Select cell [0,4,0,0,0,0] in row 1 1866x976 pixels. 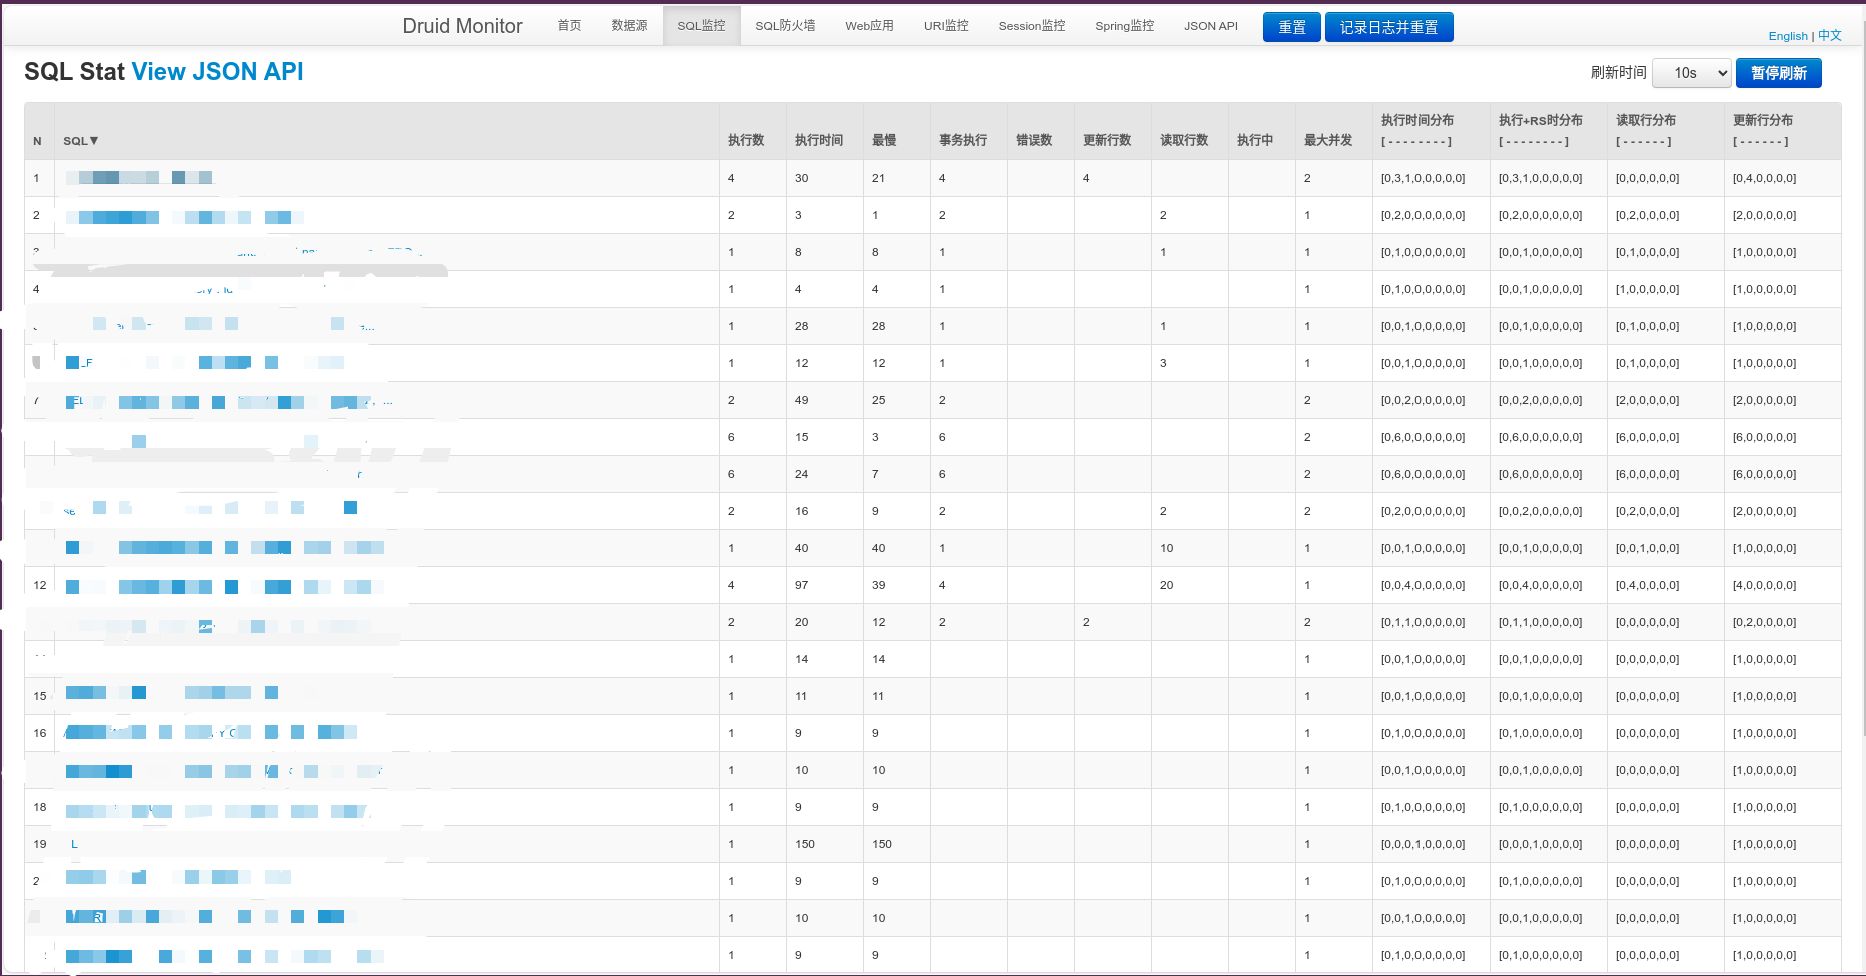coord(1764,178)
